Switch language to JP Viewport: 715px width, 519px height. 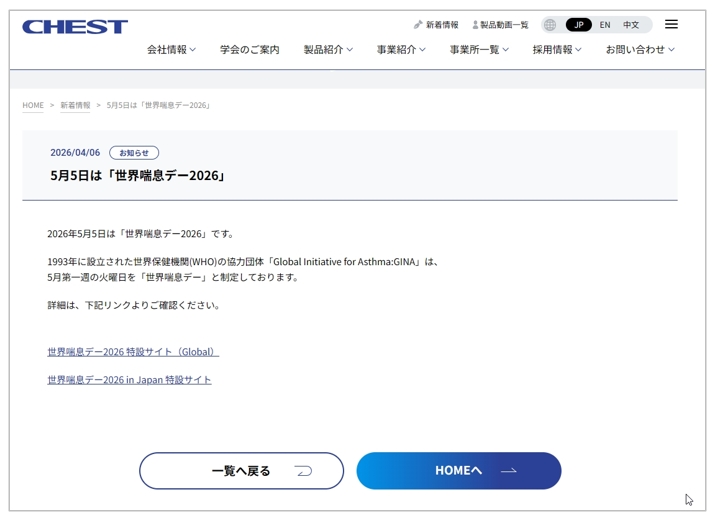click(x=578, y=25)
